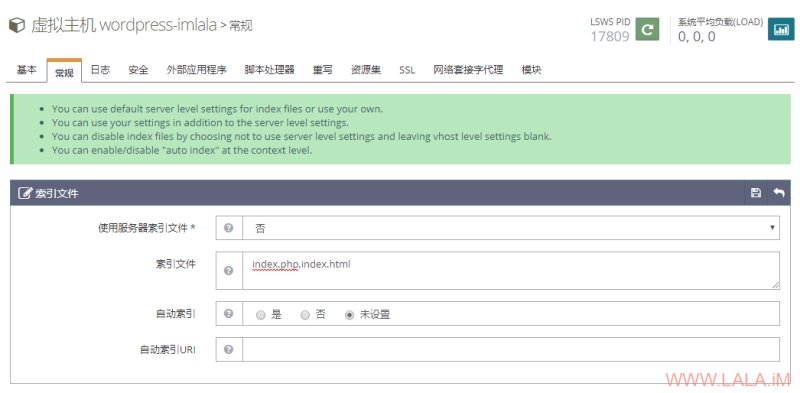Open the 使用服务器索引文件 dropdown
This screenshot has width=800, height=393.
511,228
